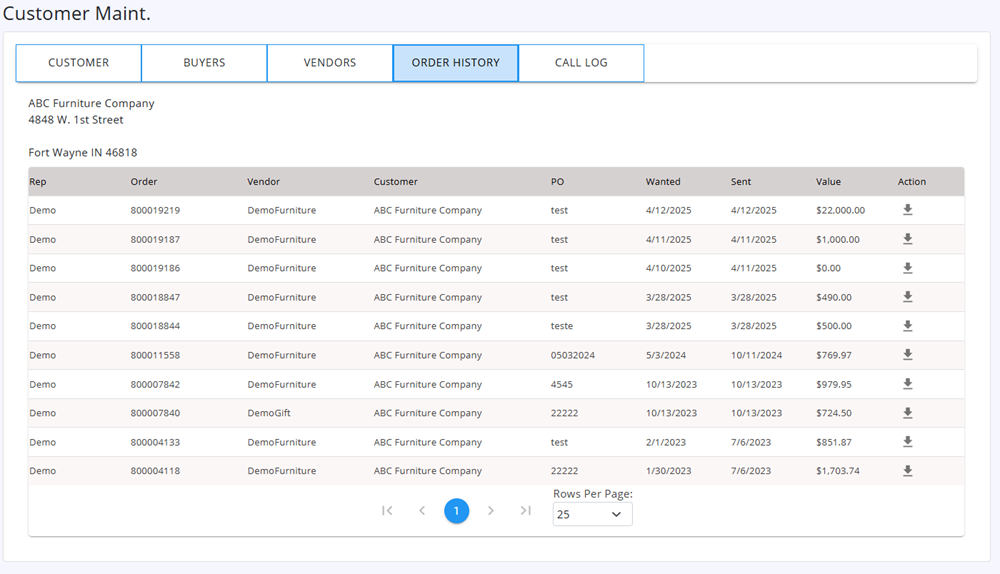Switch to the Customer tab

point(79,63)
